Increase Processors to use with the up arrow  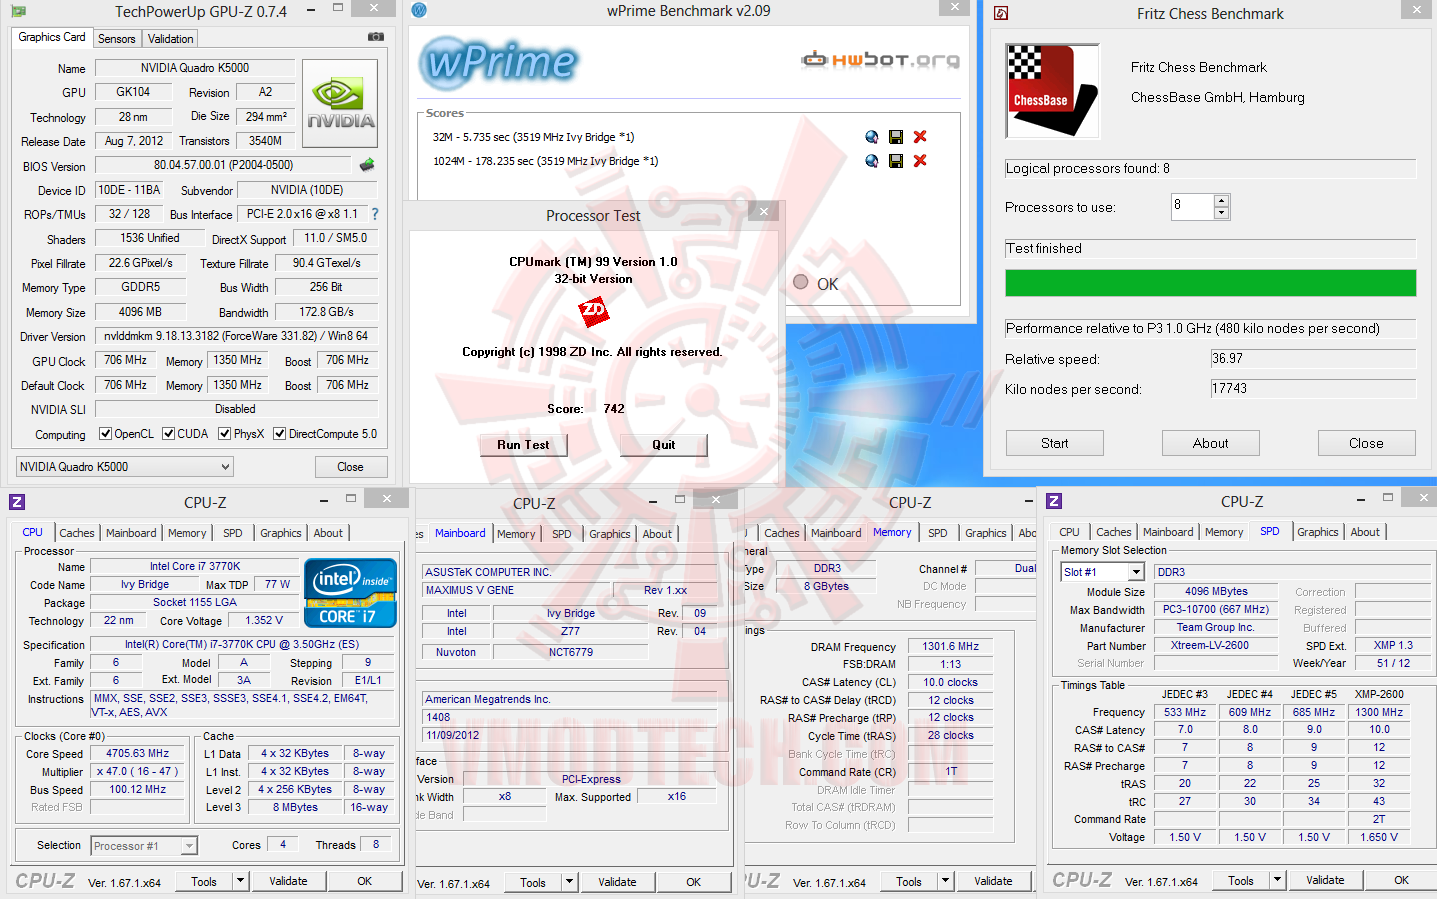coord(1221,201)
